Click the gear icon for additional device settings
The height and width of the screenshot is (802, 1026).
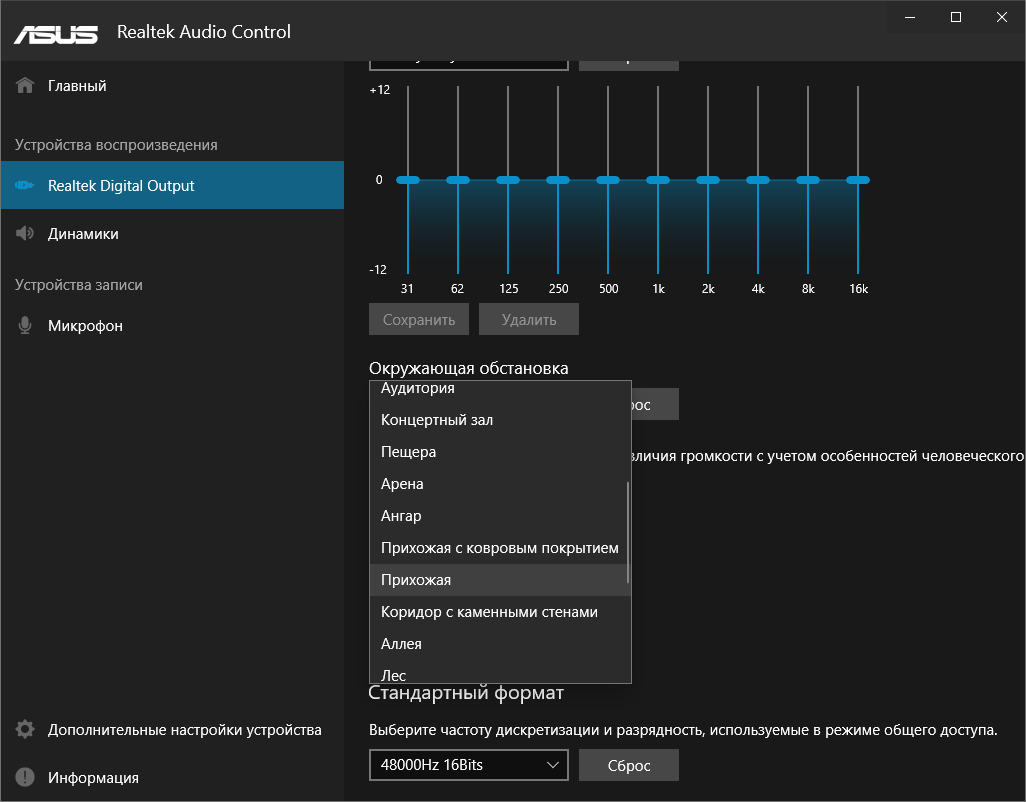(25, 729)
